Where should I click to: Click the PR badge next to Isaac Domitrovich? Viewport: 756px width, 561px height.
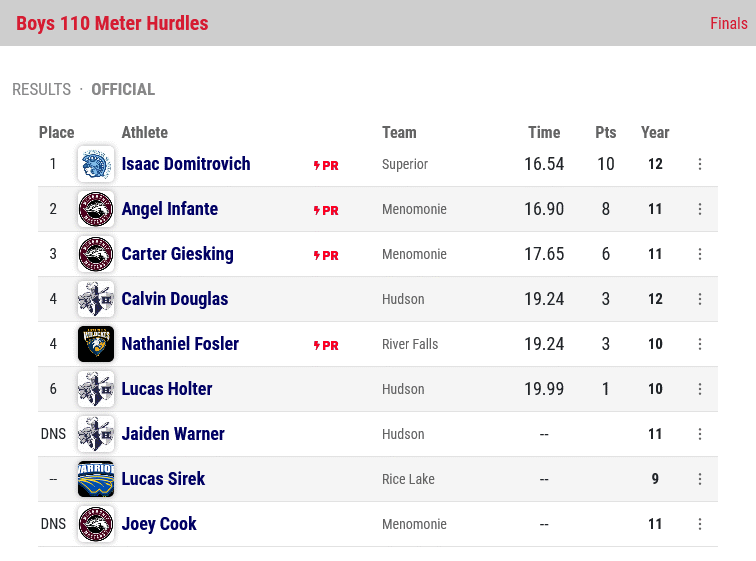pos(326,165)
